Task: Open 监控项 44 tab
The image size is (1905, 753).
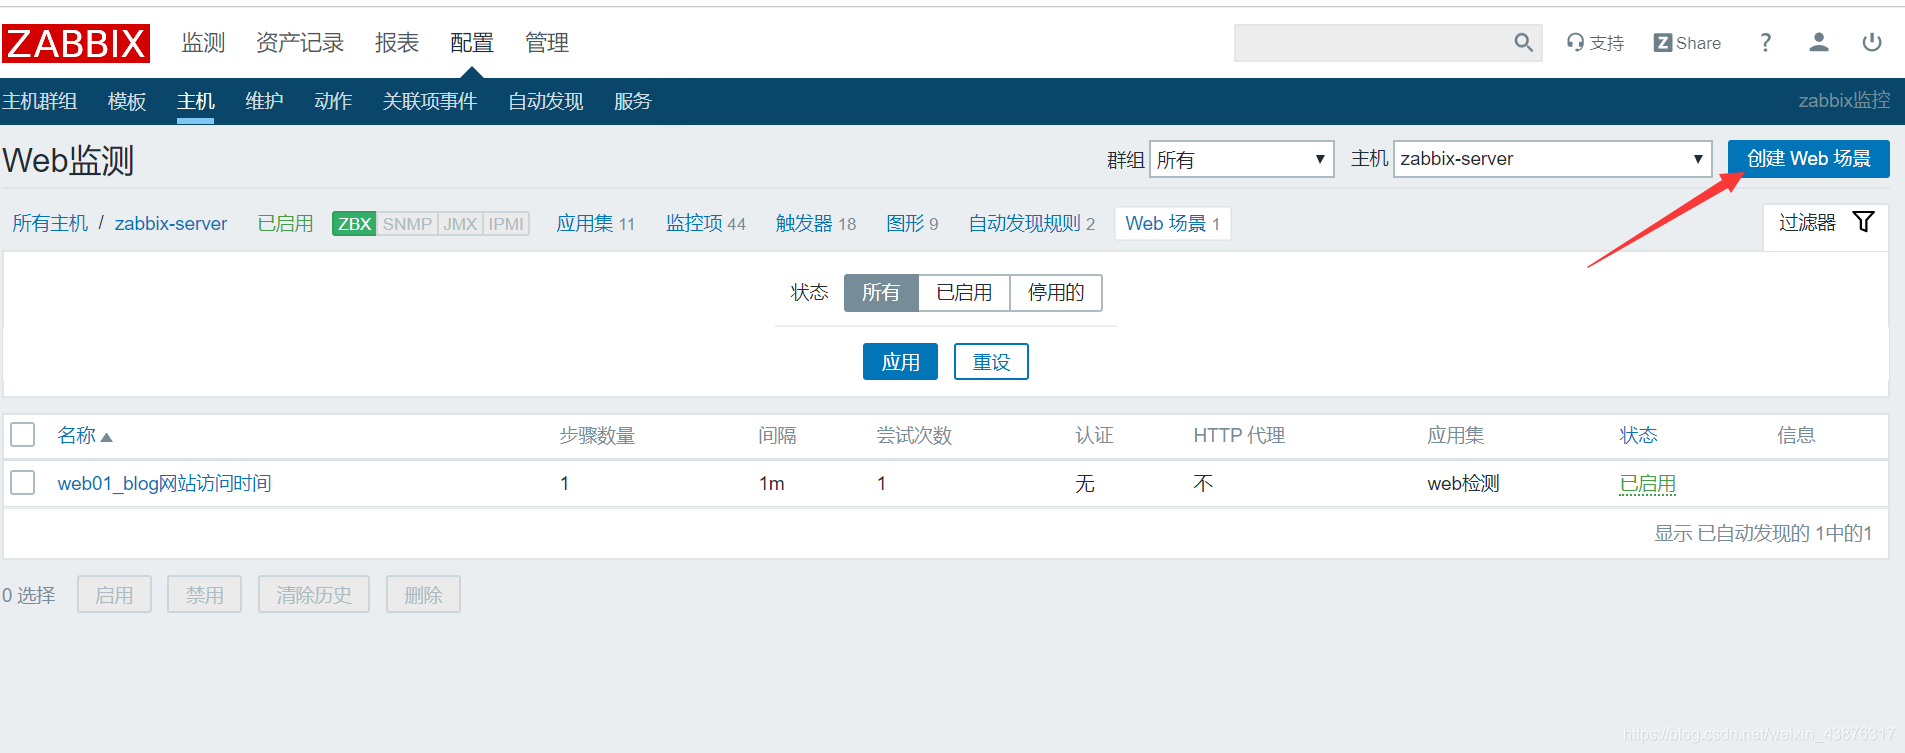Action: [706, 224]
